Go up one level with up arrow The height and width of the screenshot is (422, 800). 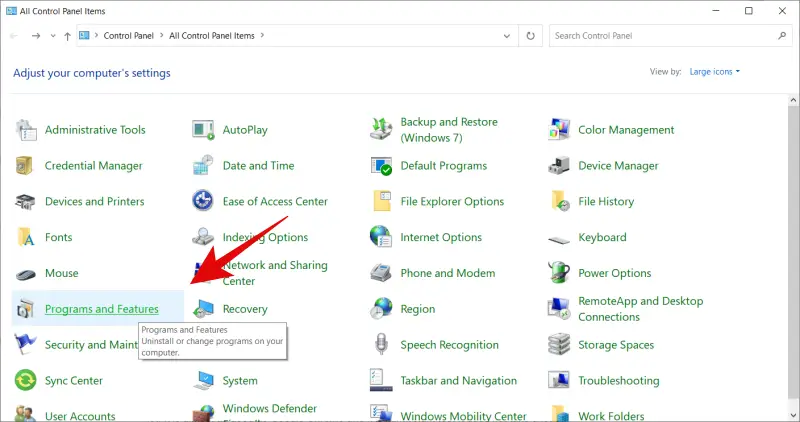[x=67, y=36]
